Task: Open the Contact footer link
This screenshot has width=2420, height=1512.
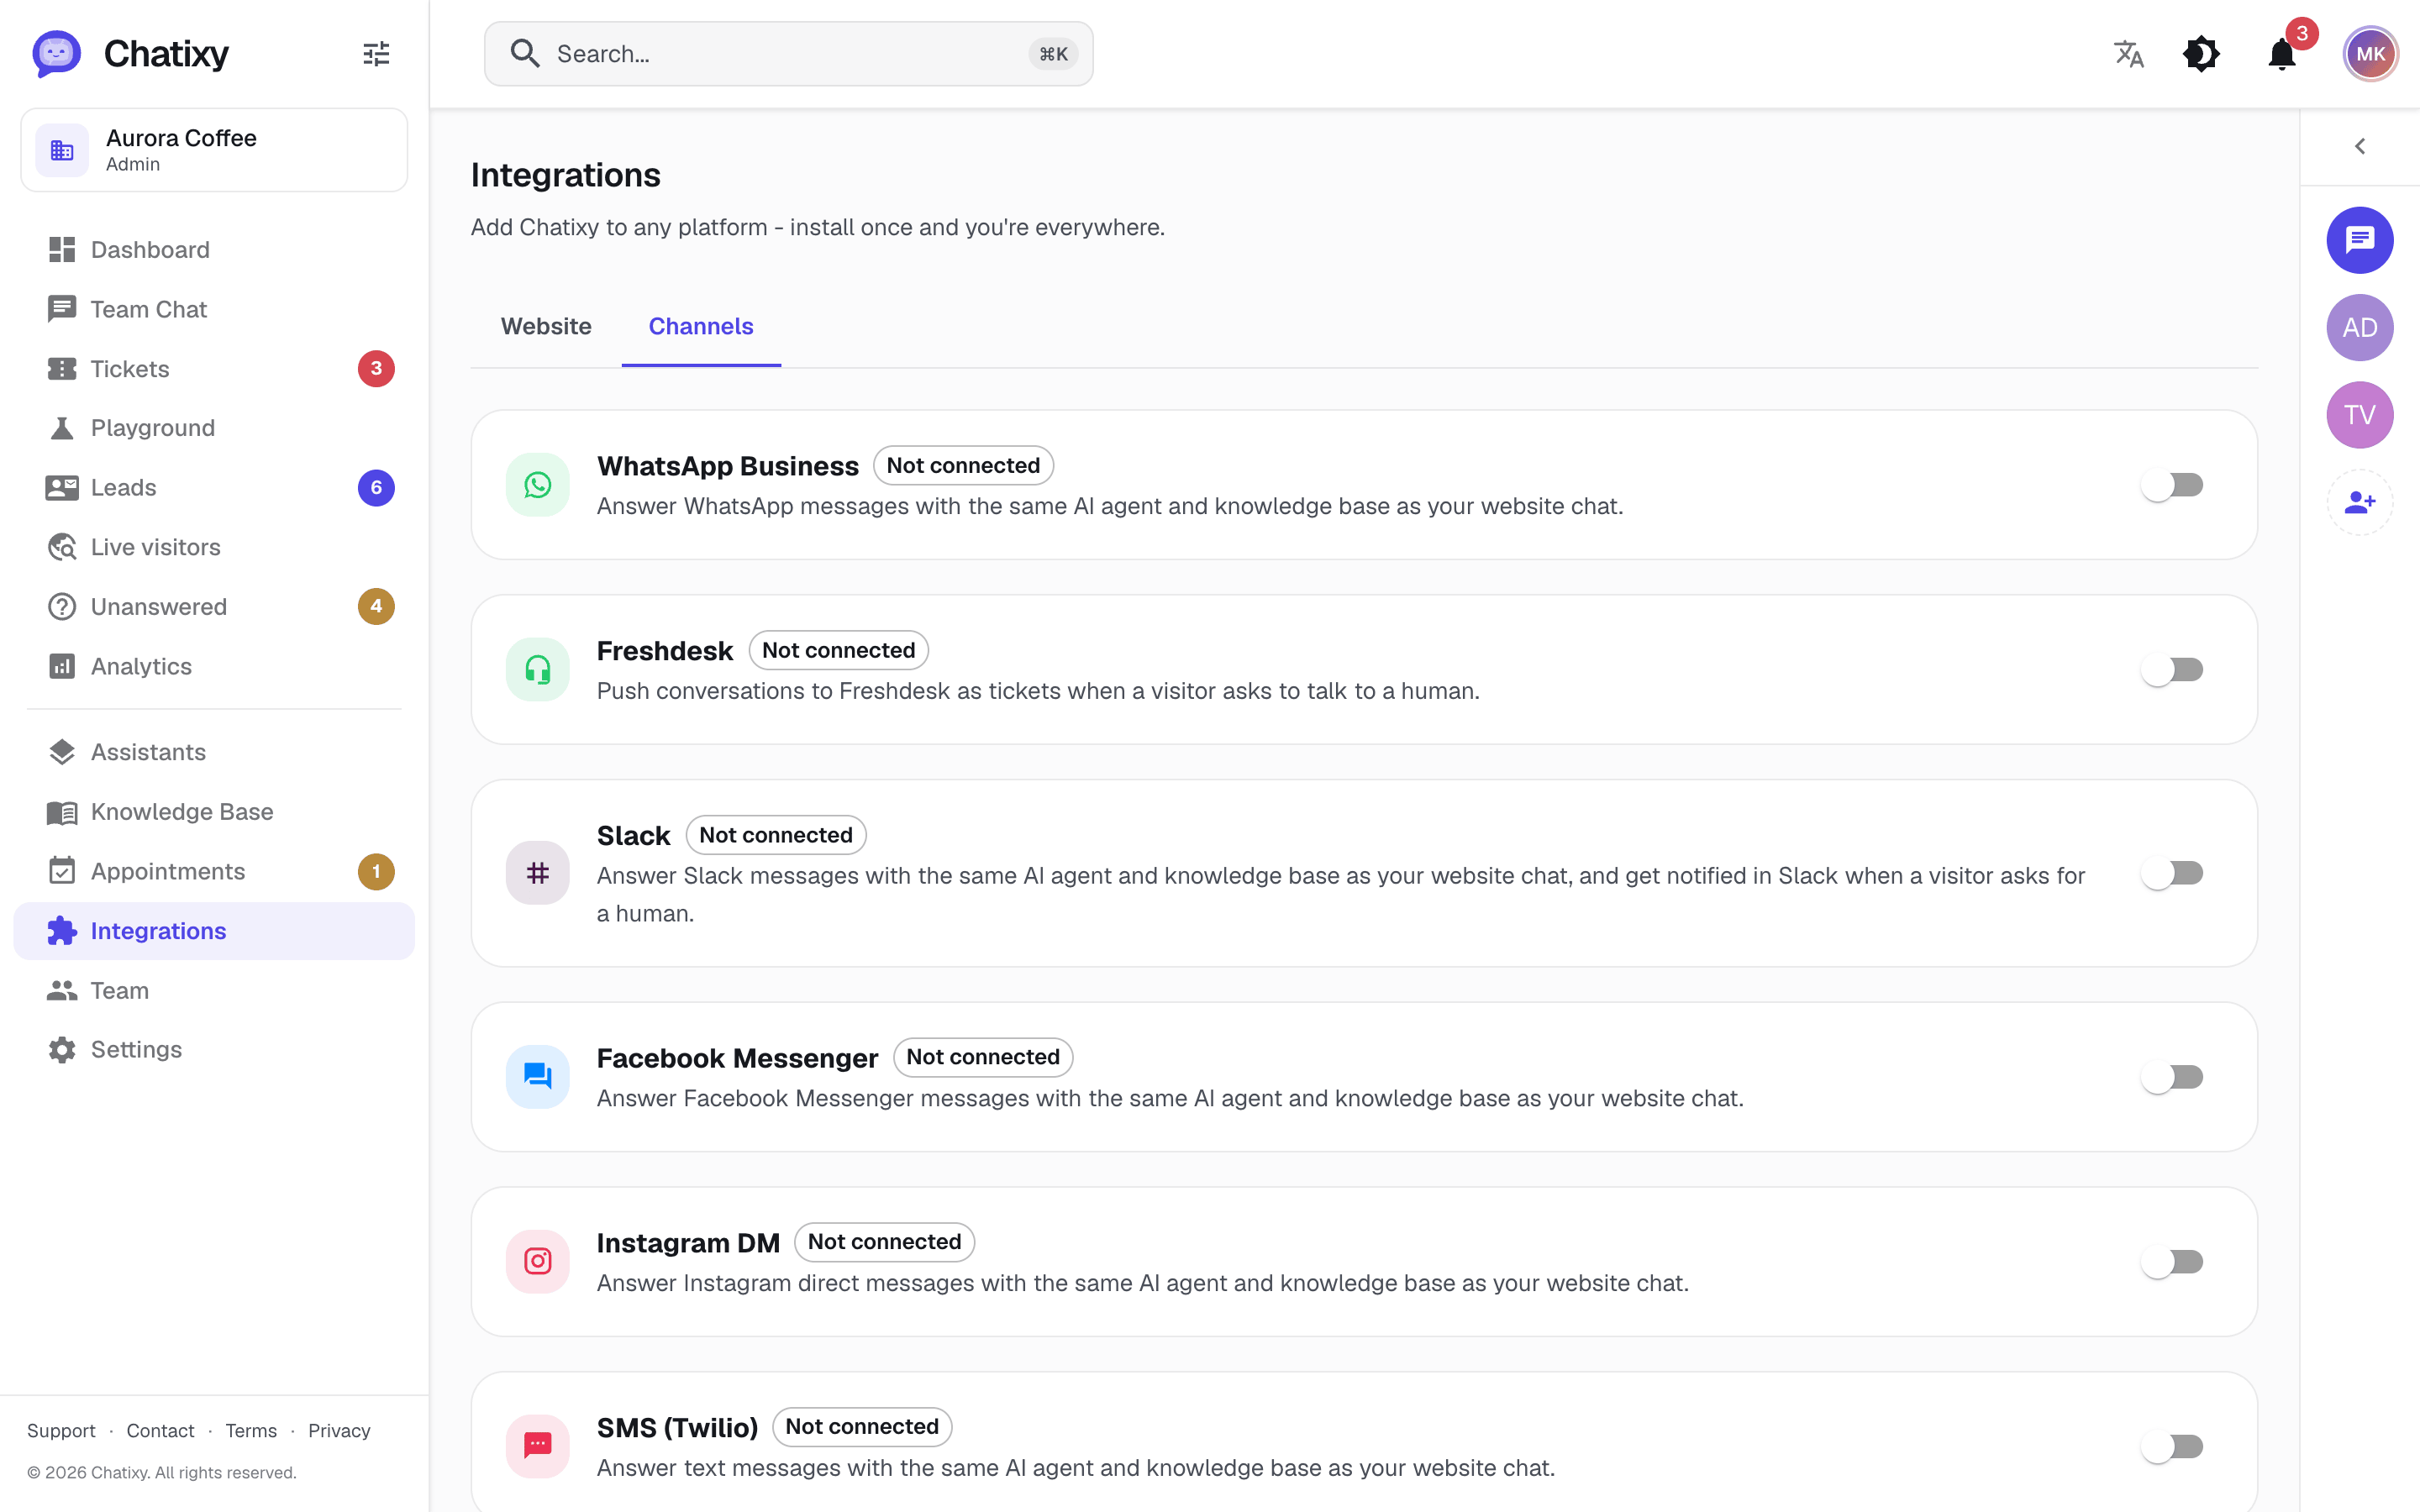Action: (160, 1431)
